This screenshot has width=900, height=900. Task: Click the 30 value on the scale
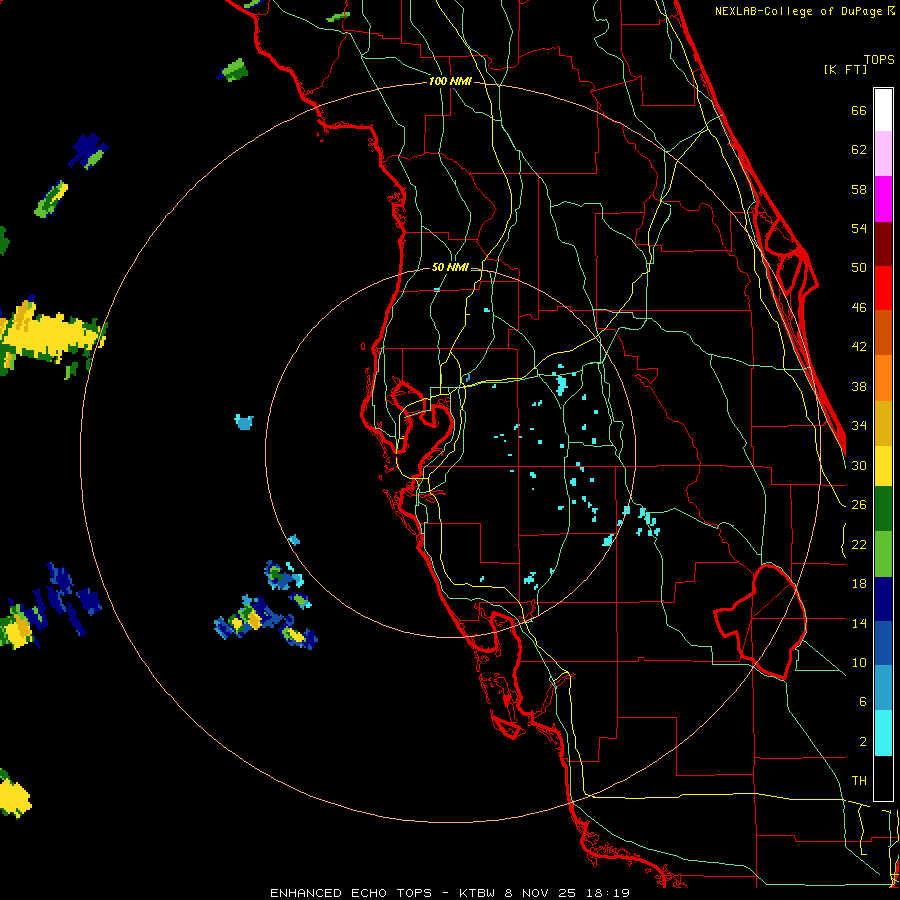pyautogui.click(x=859, y=465)
